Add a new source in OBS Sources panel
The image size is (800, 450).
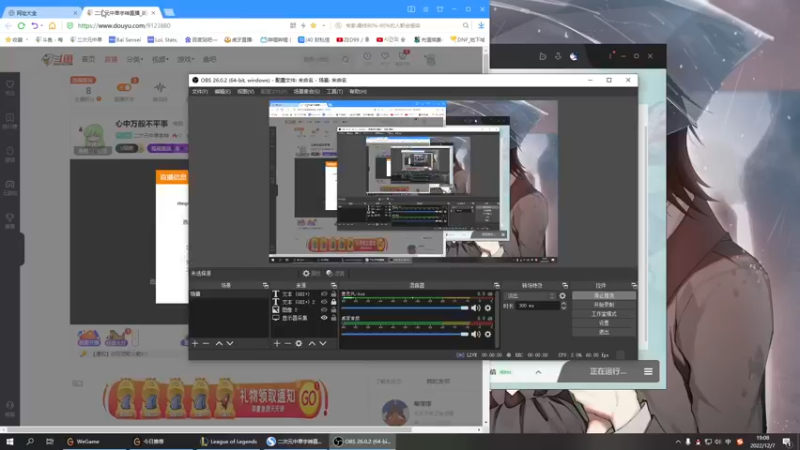277,343
